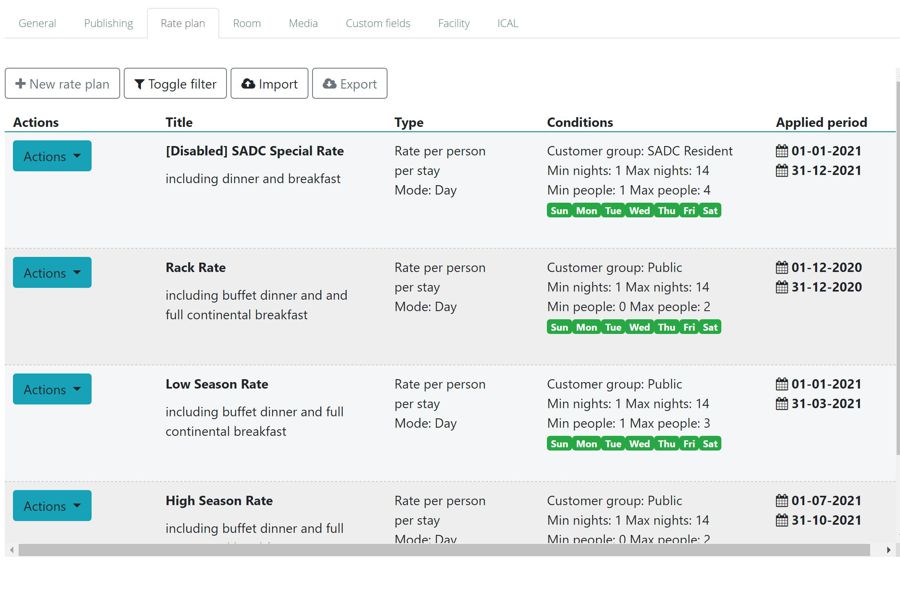Click the Mon badge in Rack Rate row

coord(587,327)
